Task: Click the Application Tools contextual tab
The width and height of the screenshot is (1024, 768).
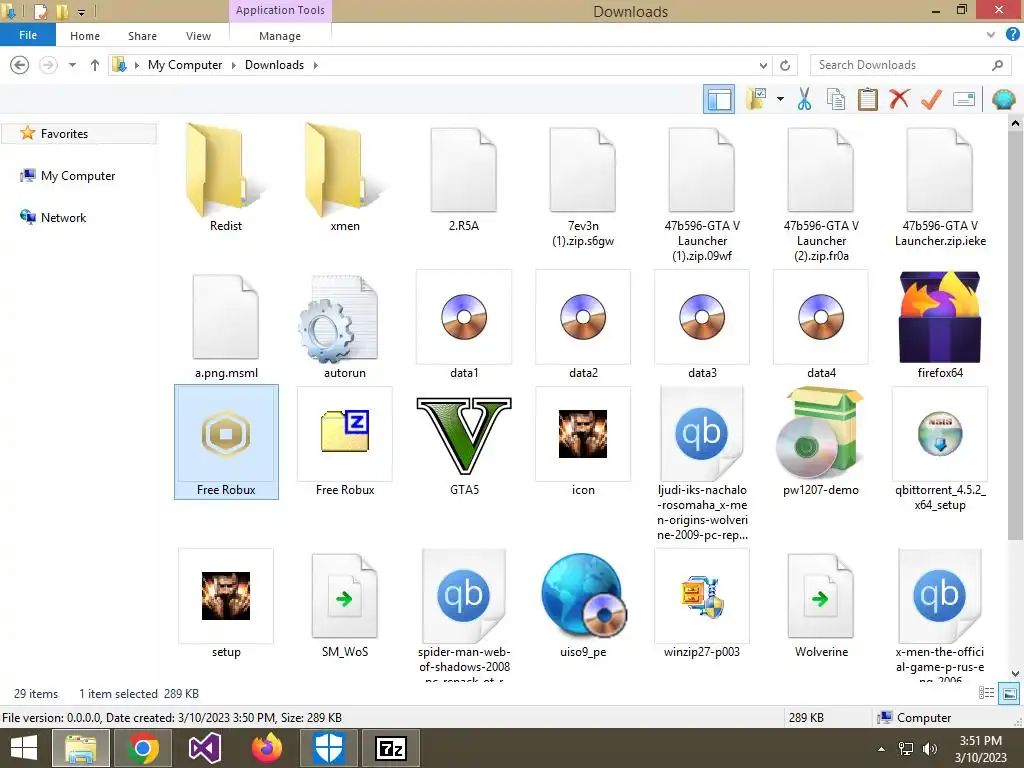Action: 280,10
